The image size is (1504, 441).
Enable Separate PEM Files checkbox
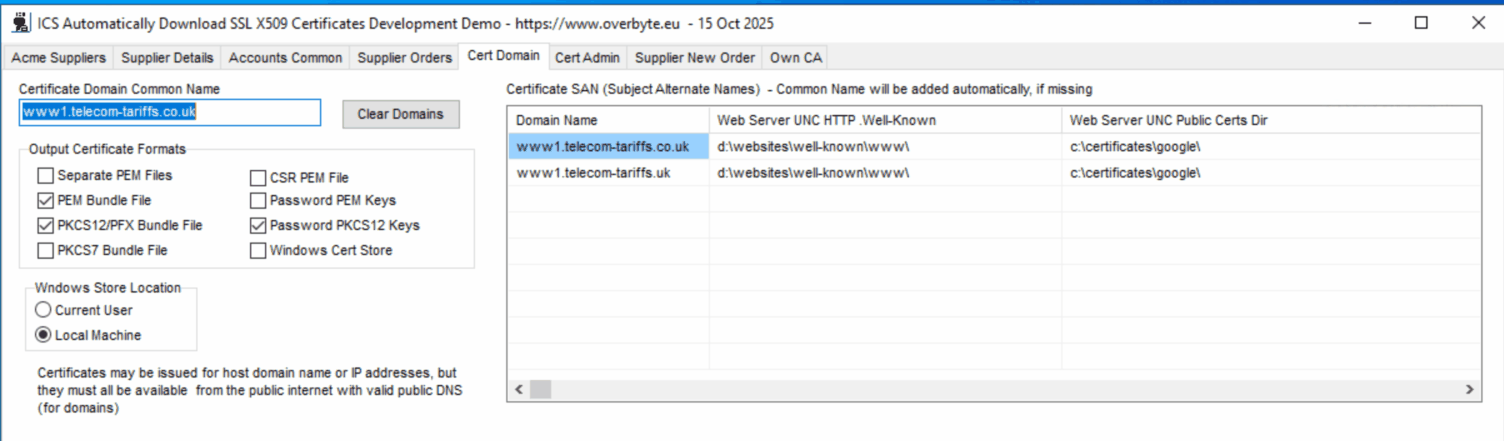pos(45,176)
